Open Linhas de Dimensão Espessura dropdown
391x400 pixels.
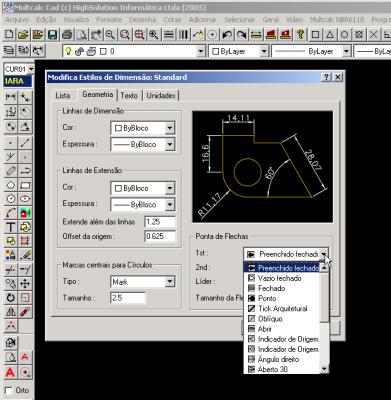tap(170, 144)
